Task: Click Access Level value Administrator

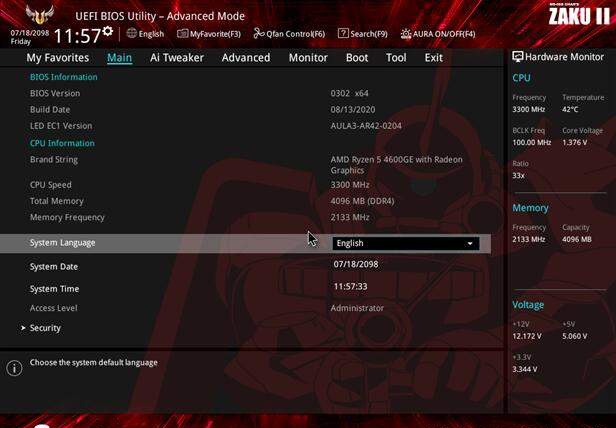Action: point(357,308)
